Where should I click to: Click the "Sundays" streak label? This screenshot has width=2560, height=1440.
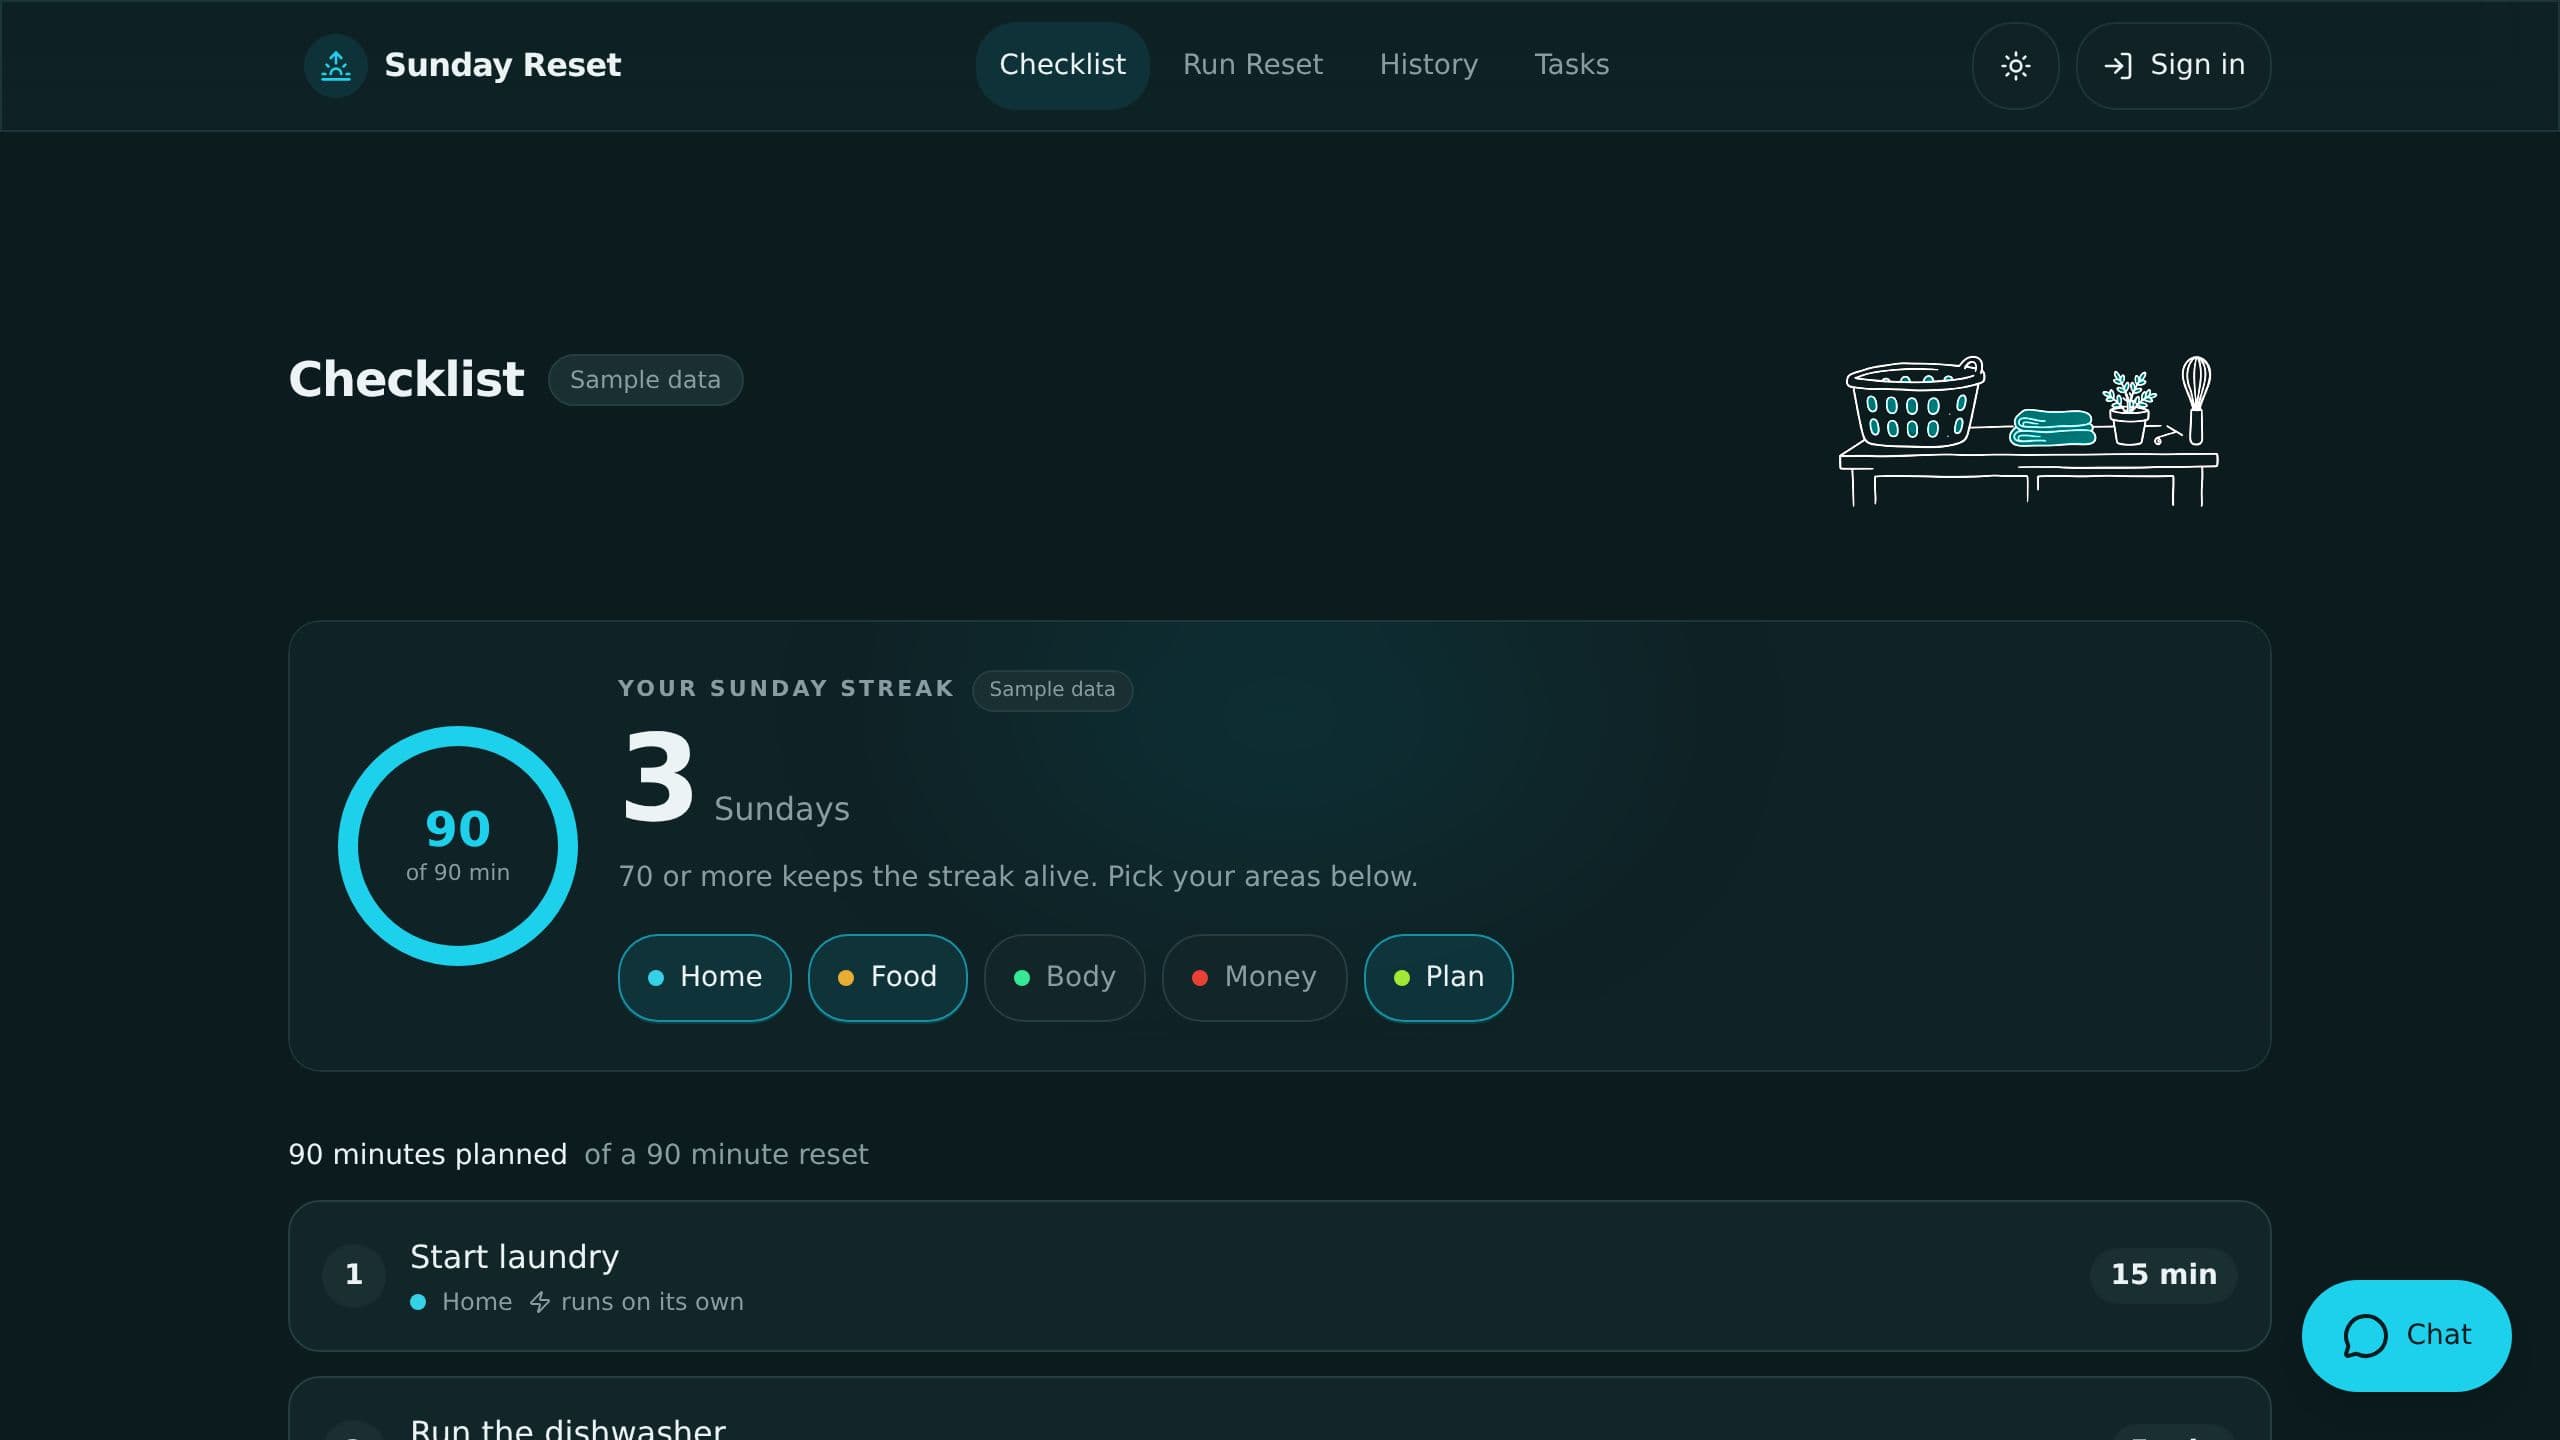coord(782,809)
